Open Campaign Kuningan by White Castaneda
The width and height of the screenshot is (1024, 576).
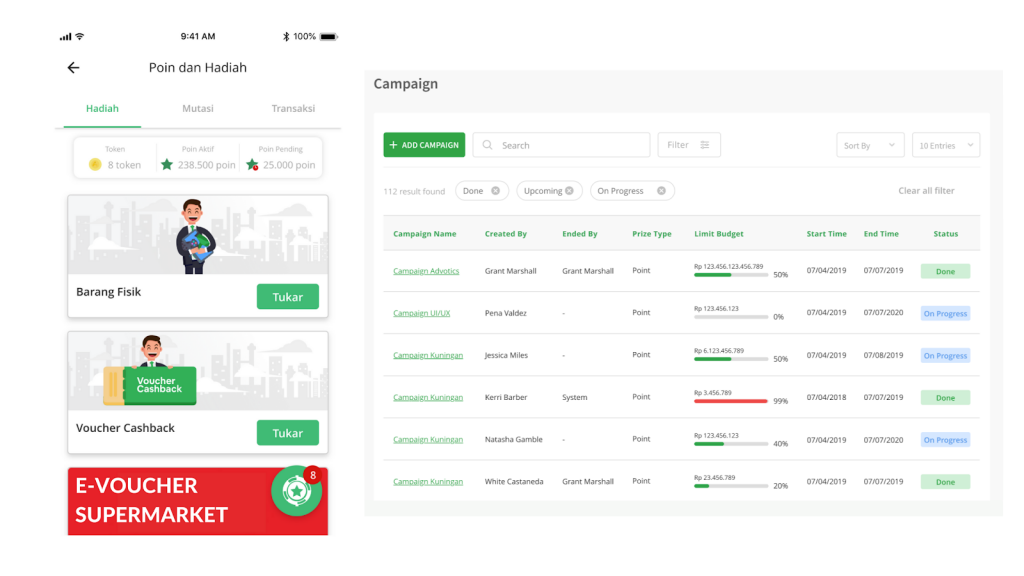428,481
